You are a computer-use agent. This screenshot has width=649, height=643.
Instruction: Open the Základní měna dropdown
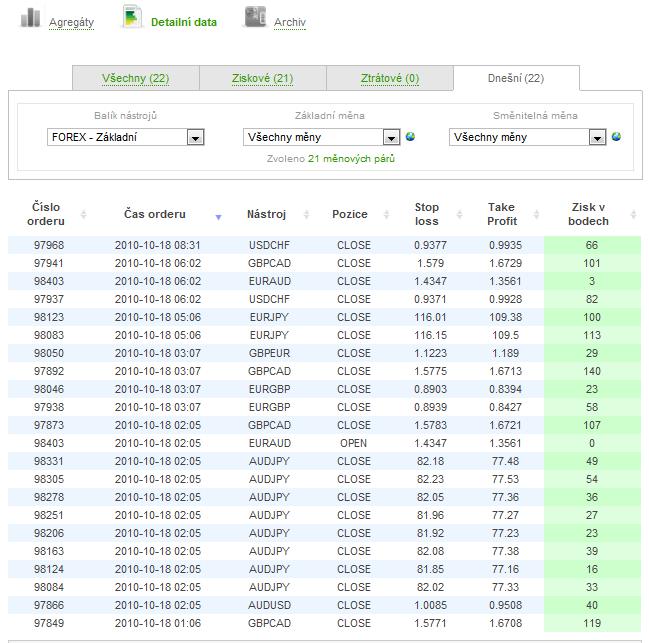point(322,137)
